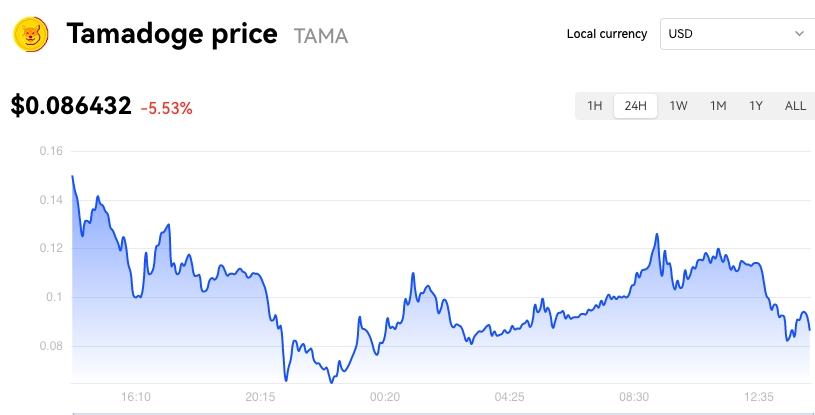The height and width of the screenshot is (415, 815).
Task: Click the Local currency label
Action: click(x=607, y=34)
